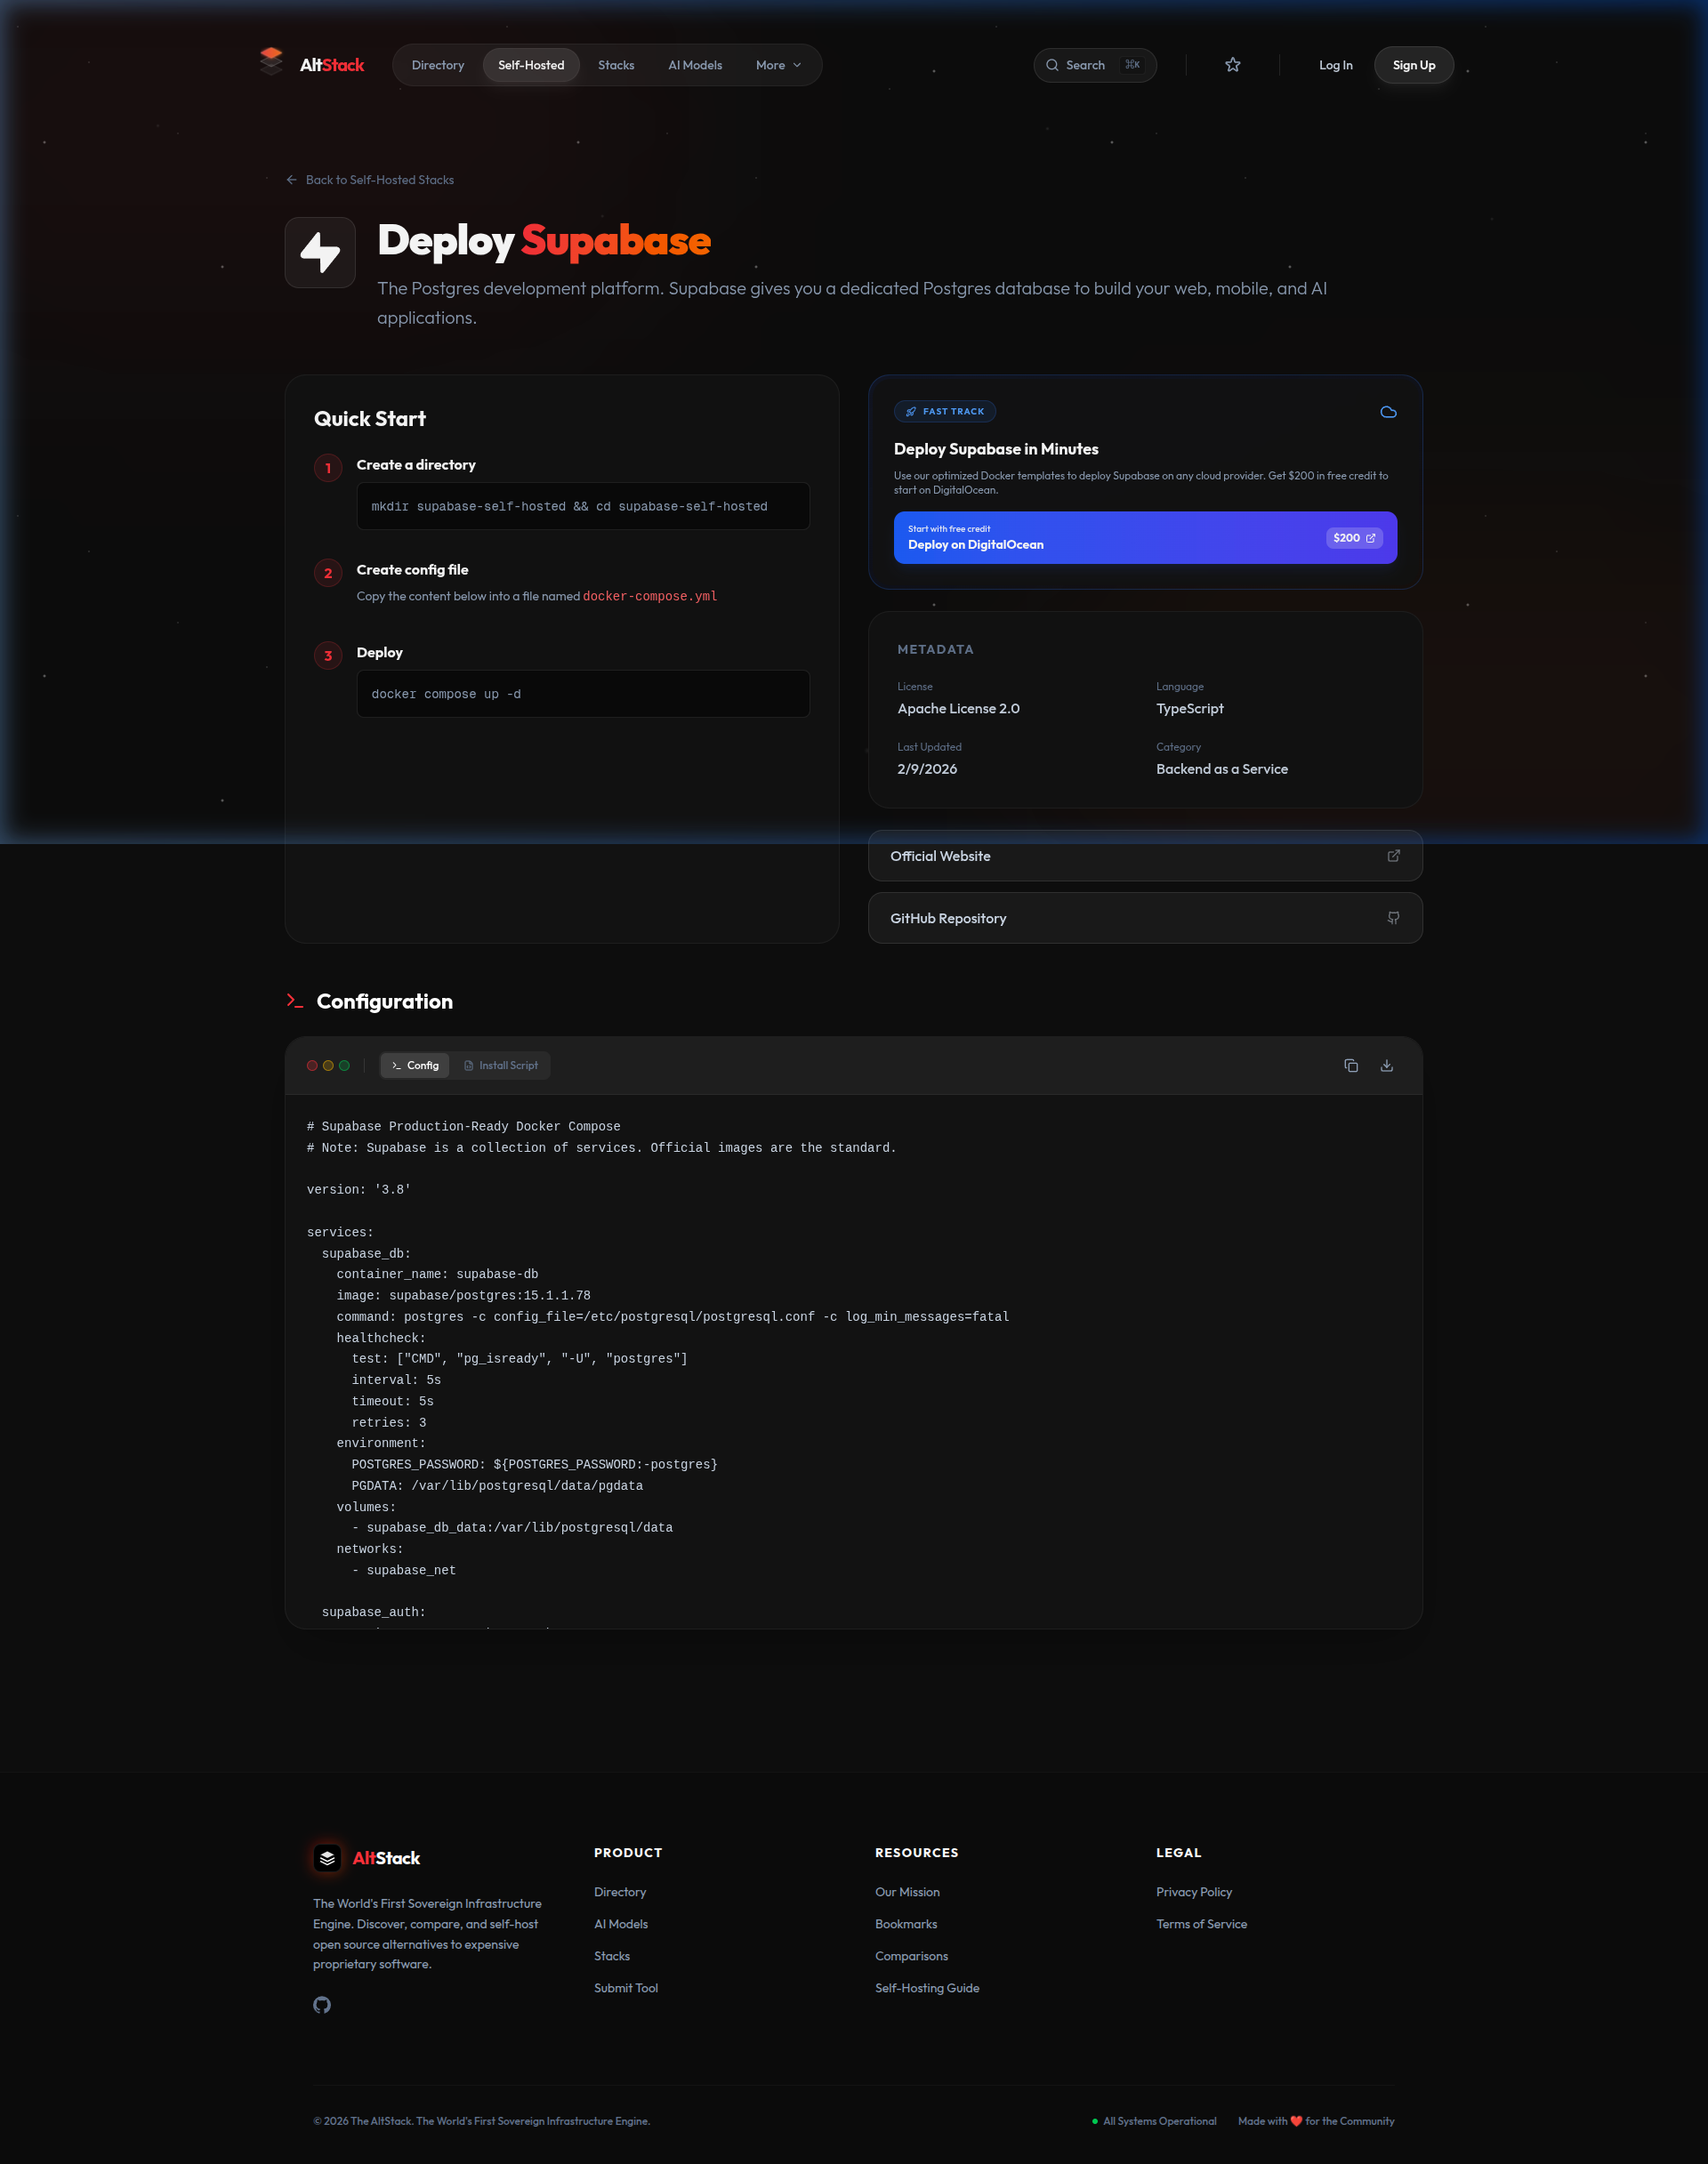Click the Supabase lightning bolt logo
This screenshot has width=1708, height=2164.
coord(320,252)
